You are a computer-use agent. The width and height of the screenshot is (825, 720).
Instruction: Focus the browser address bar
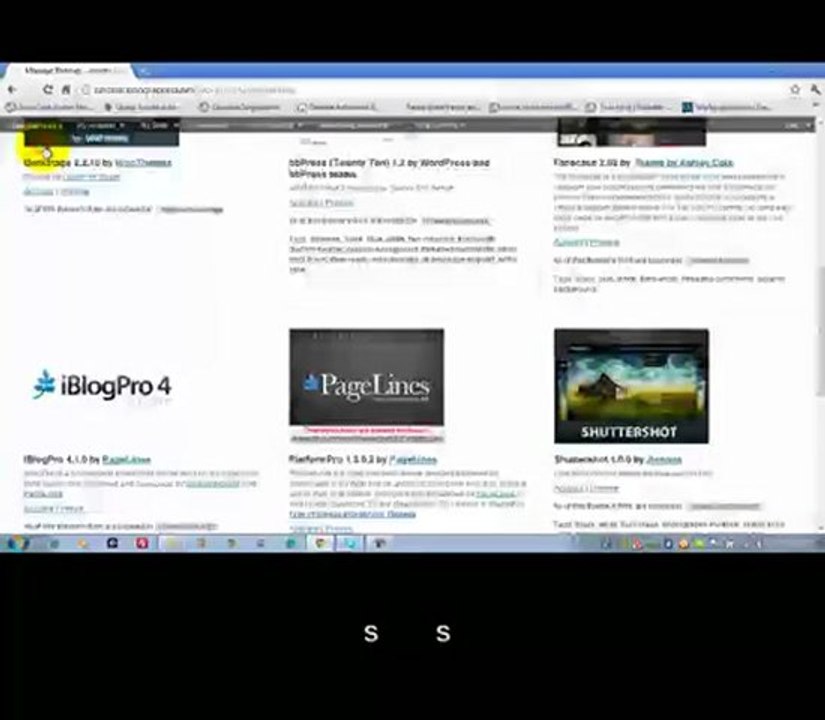[x=431, y=90]
